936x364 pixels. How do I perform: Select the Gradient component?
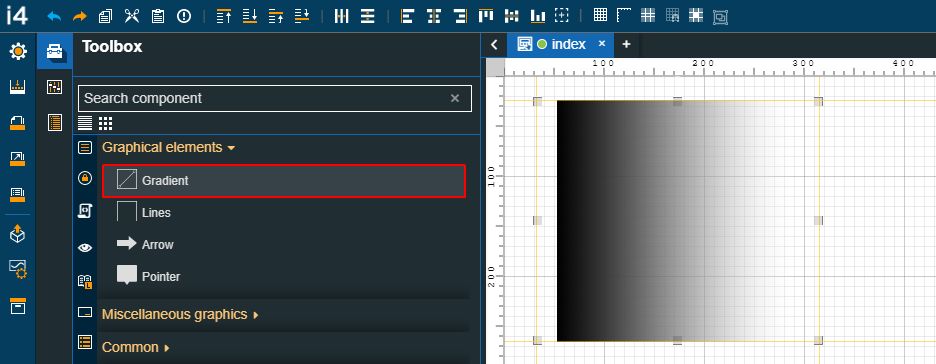[284, 181]
